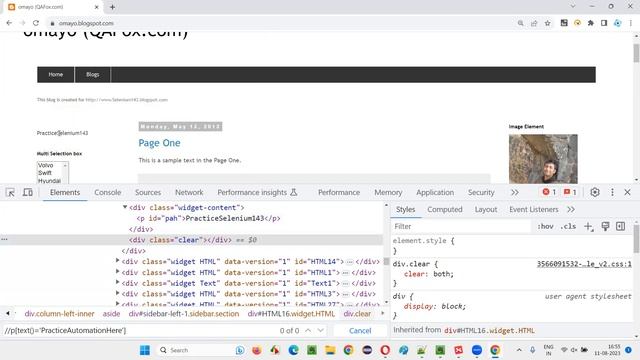Image resolution: width=640 pixels, height=360 pixels.
Task: Open Windows Start menu
Action: (144, 350)
